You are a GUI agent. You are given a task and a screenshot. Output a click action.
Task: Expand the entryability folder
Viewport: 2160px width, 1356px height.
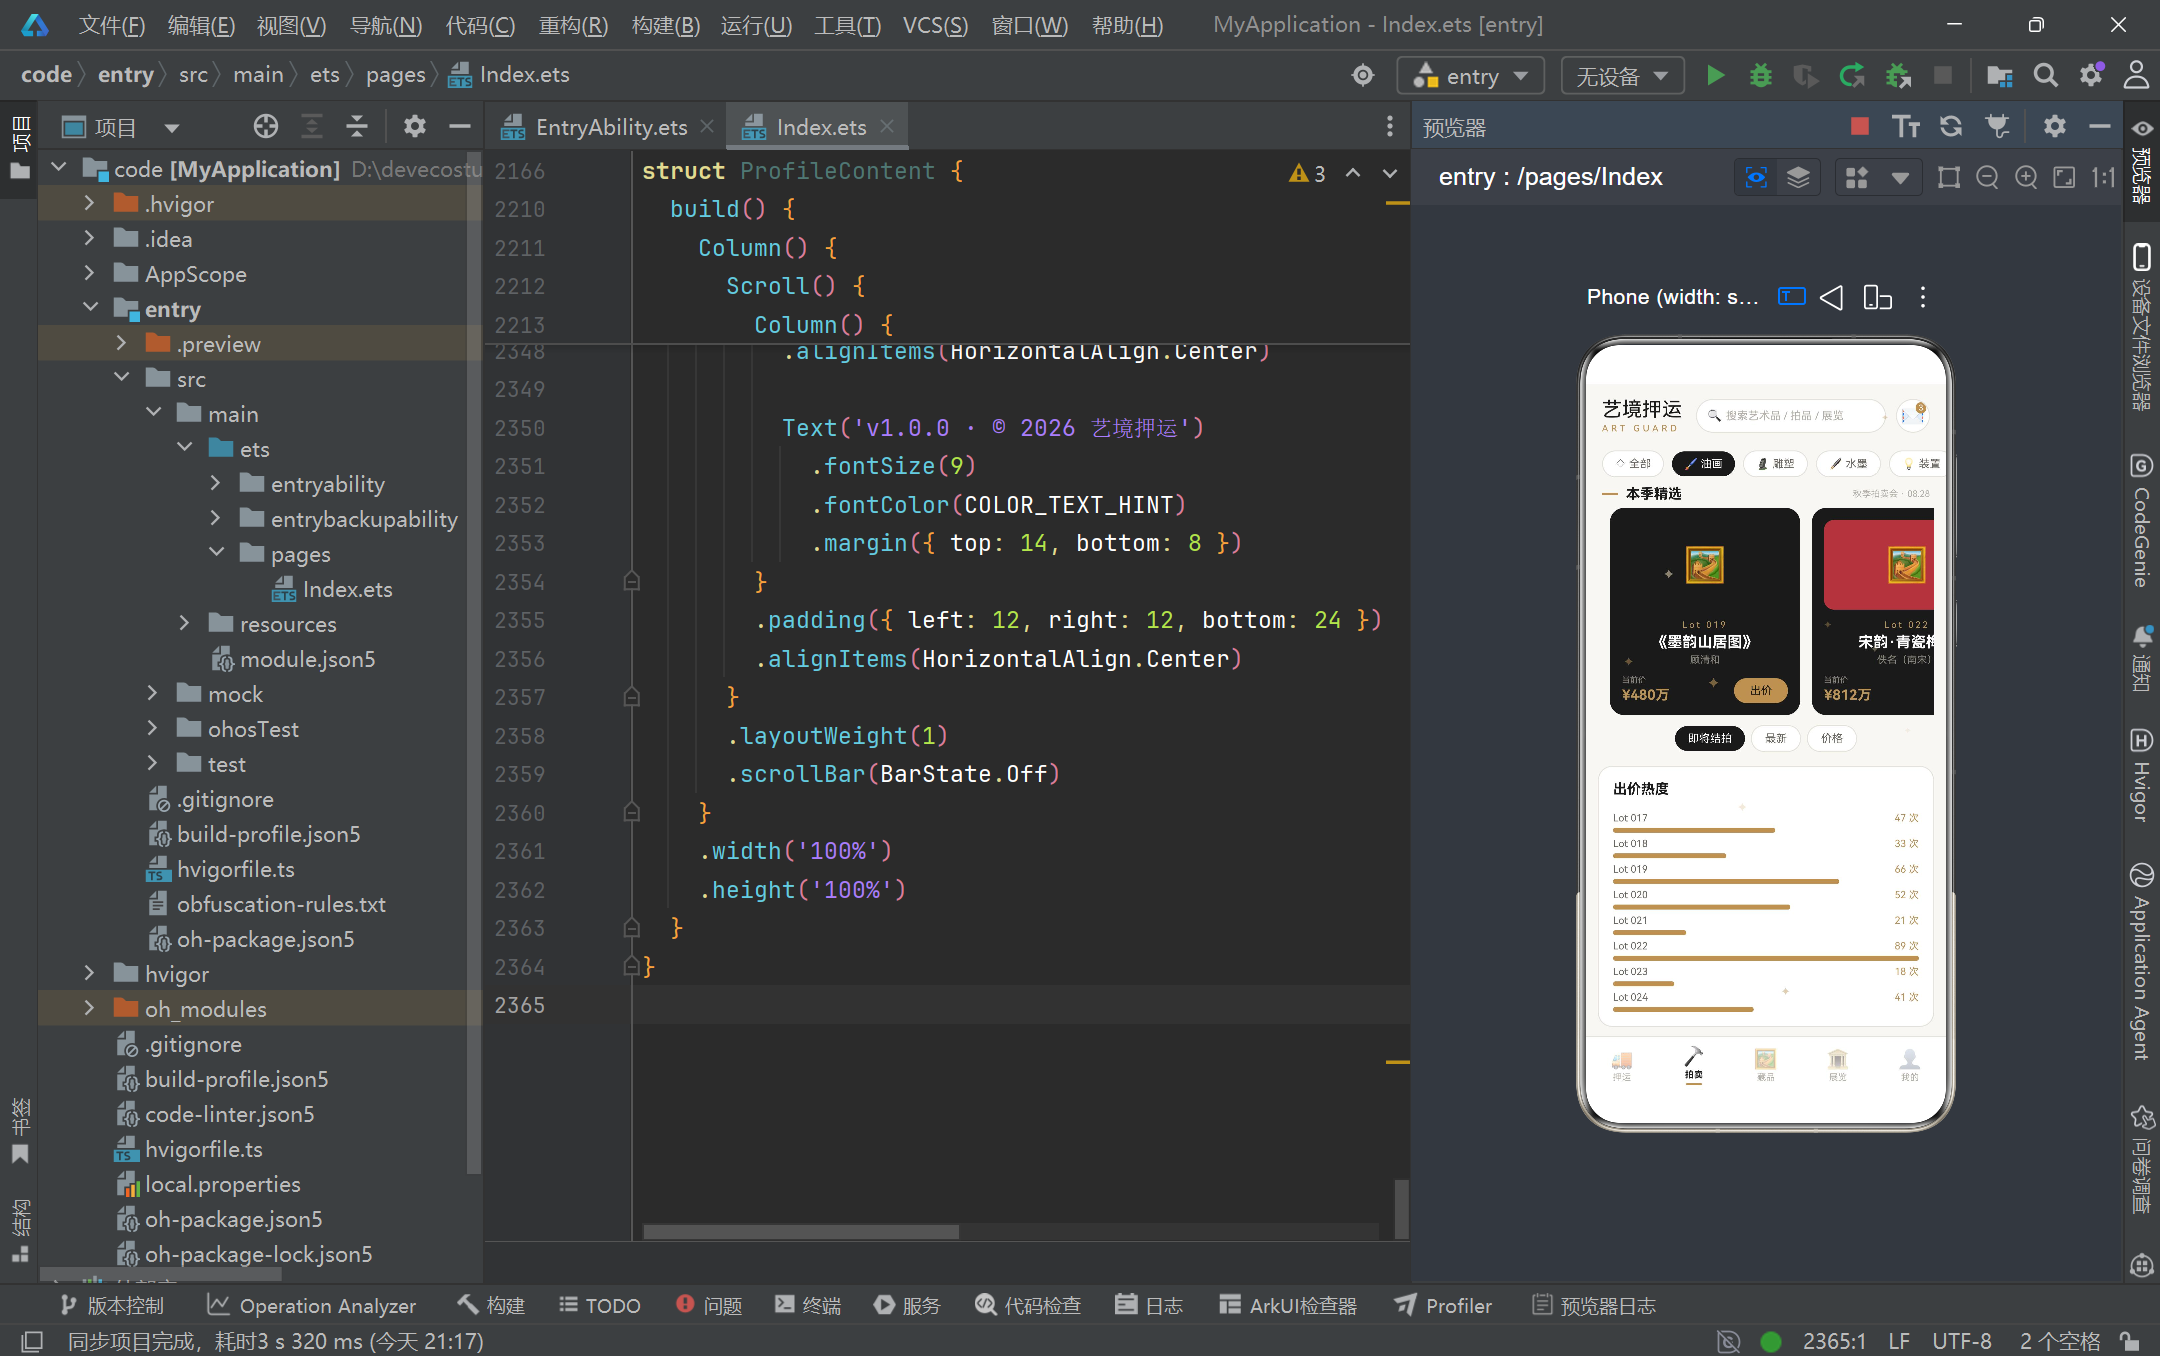[x=216, y=484]
